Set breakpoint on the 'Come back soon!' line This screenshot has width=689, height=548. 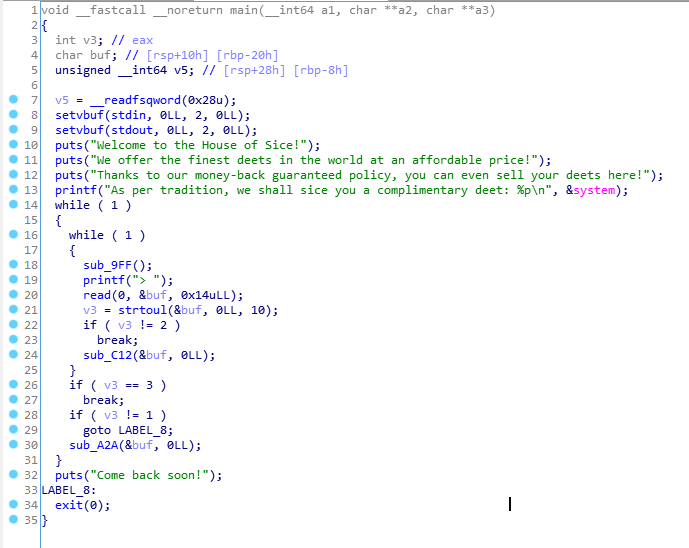pos(14,474)
